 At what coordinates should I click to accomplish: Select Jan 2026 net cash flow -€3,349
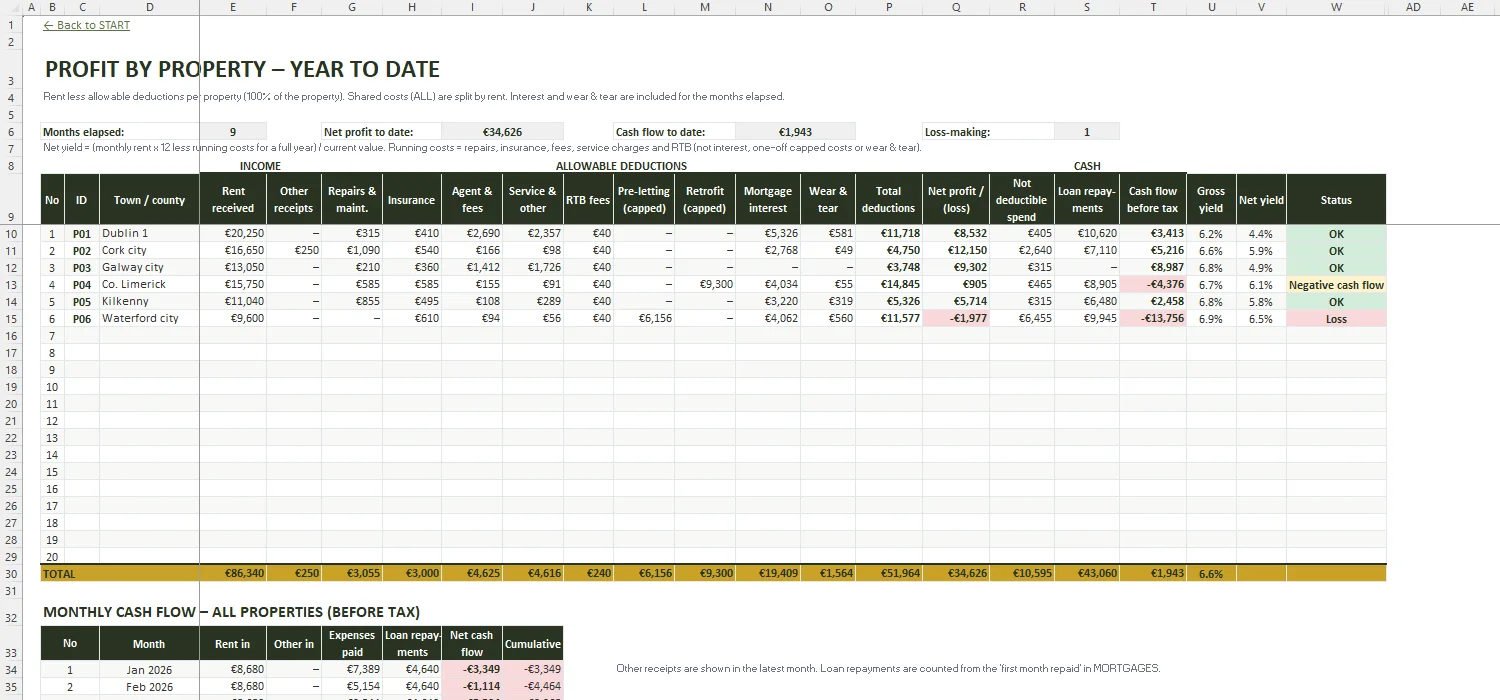[472, 670]
